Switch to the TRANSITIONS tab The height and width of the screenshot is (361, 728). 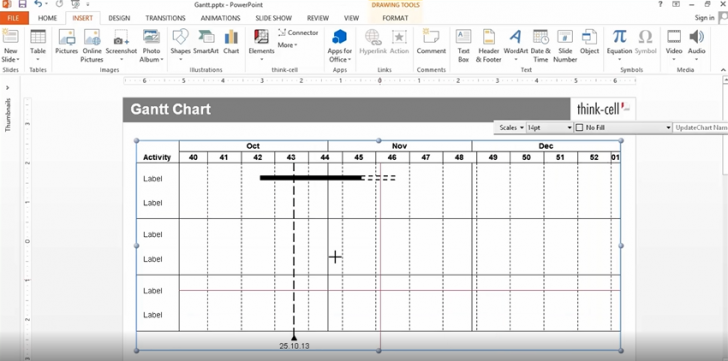click(x=165, y=18)
